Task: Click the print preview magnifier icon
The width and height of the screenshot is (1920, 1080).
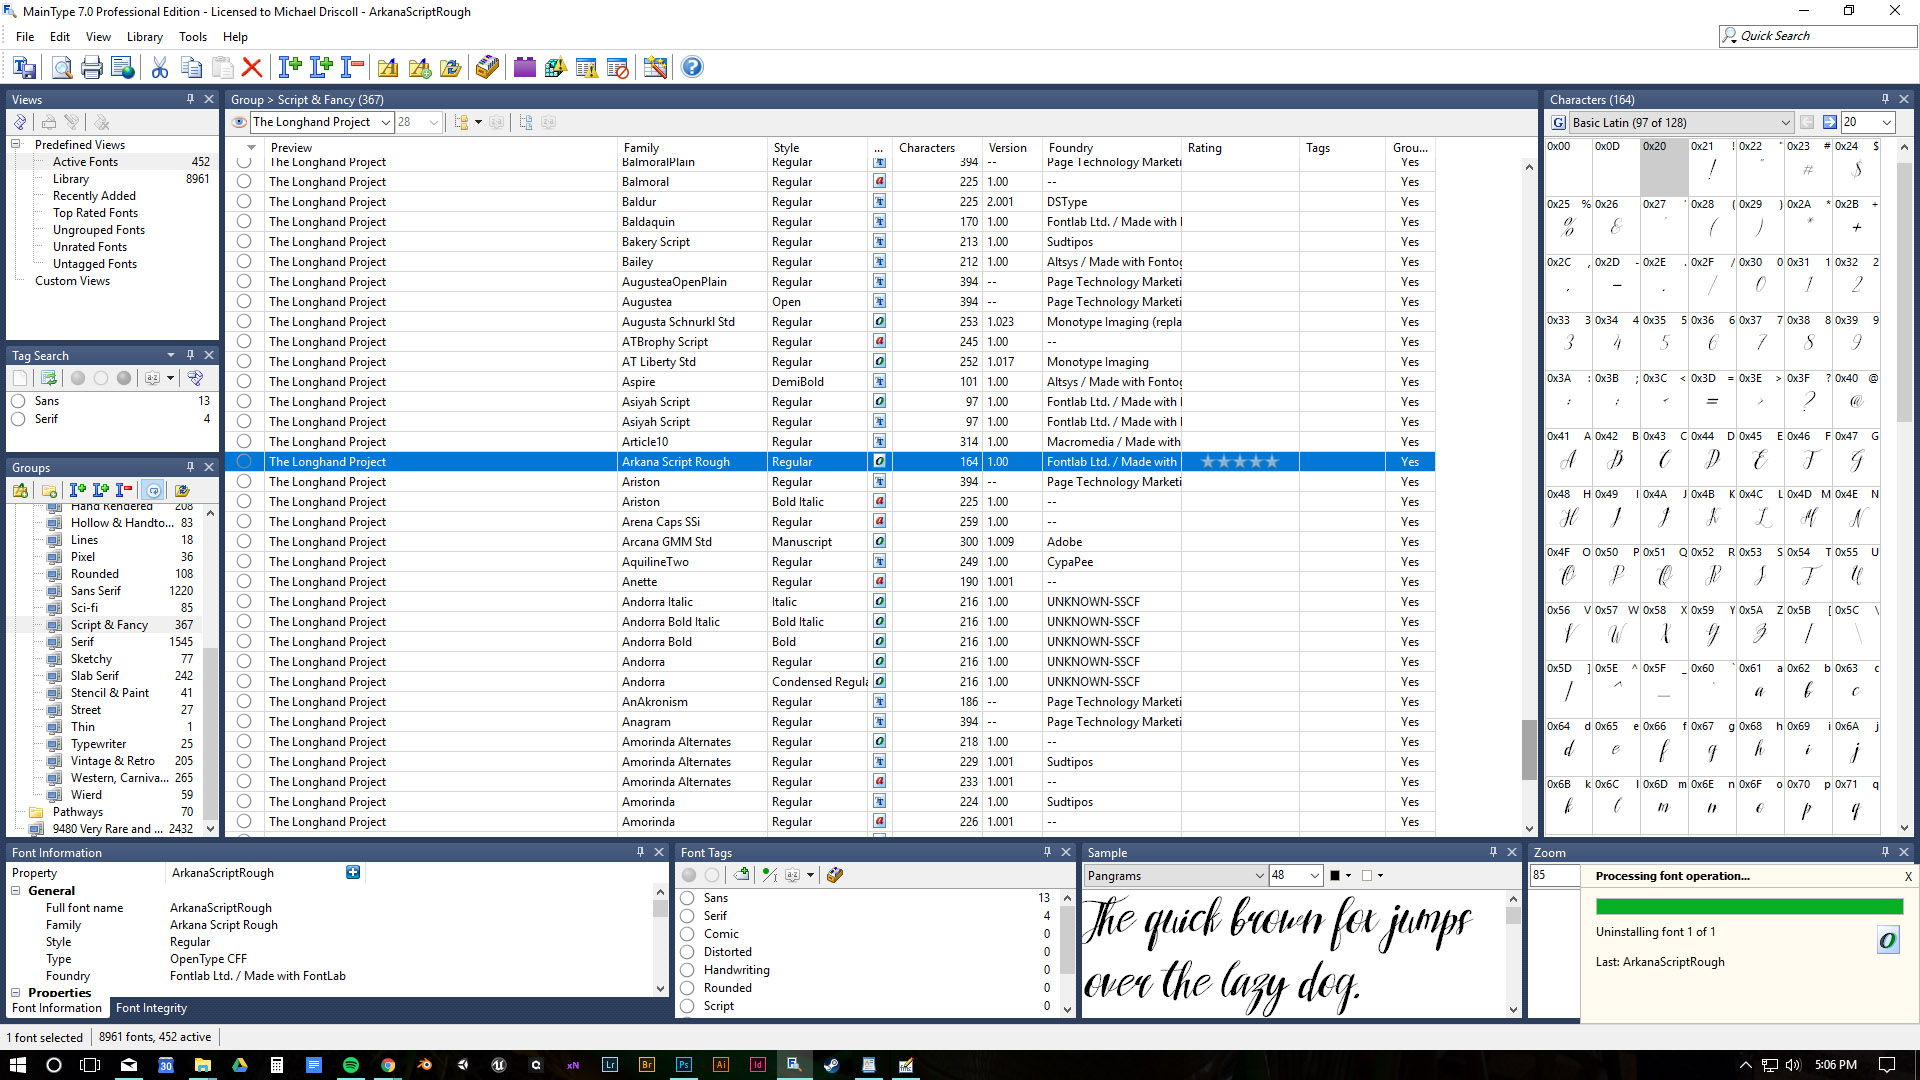Action: coord(62,67)
